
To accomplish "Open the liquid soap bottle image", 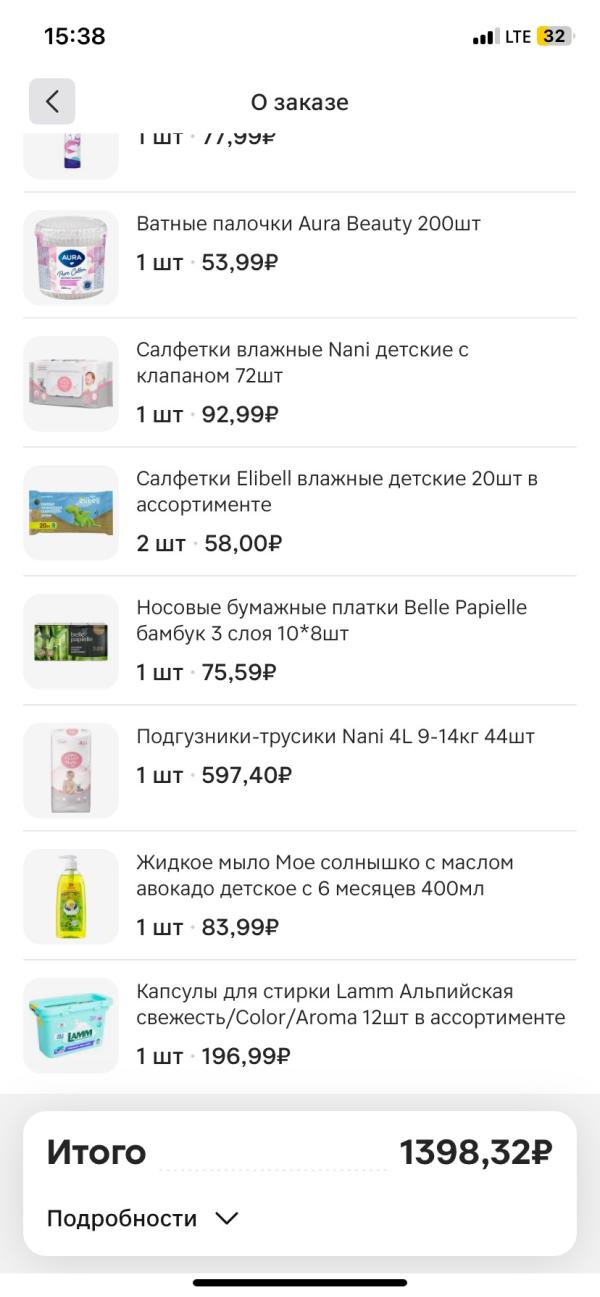I will 71,897.
